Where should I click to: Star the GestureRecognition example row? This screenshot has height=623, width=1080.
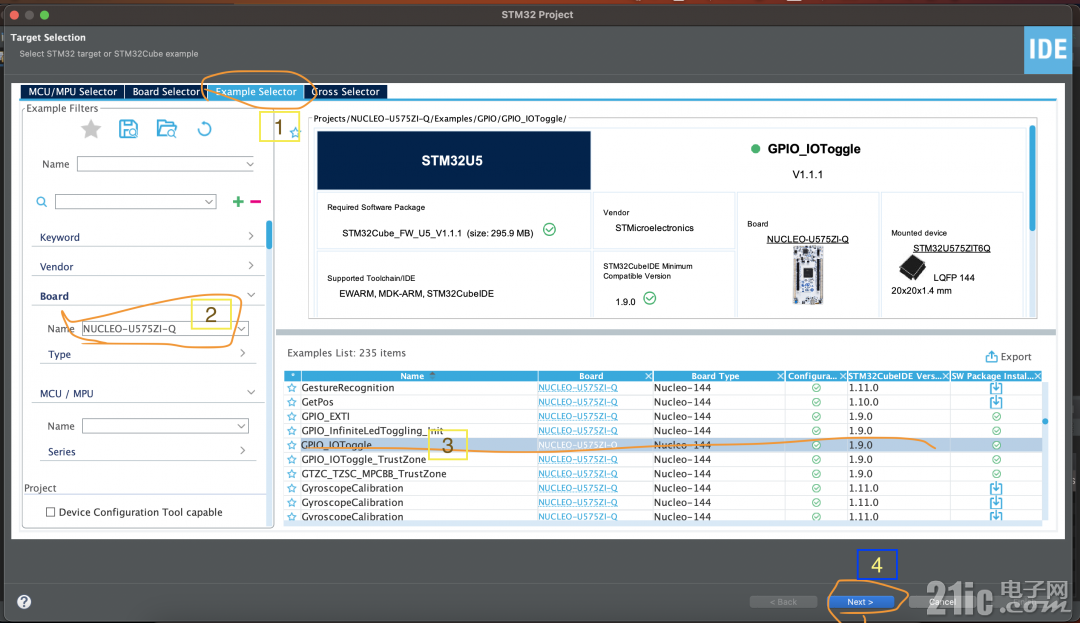click(291, 388)
